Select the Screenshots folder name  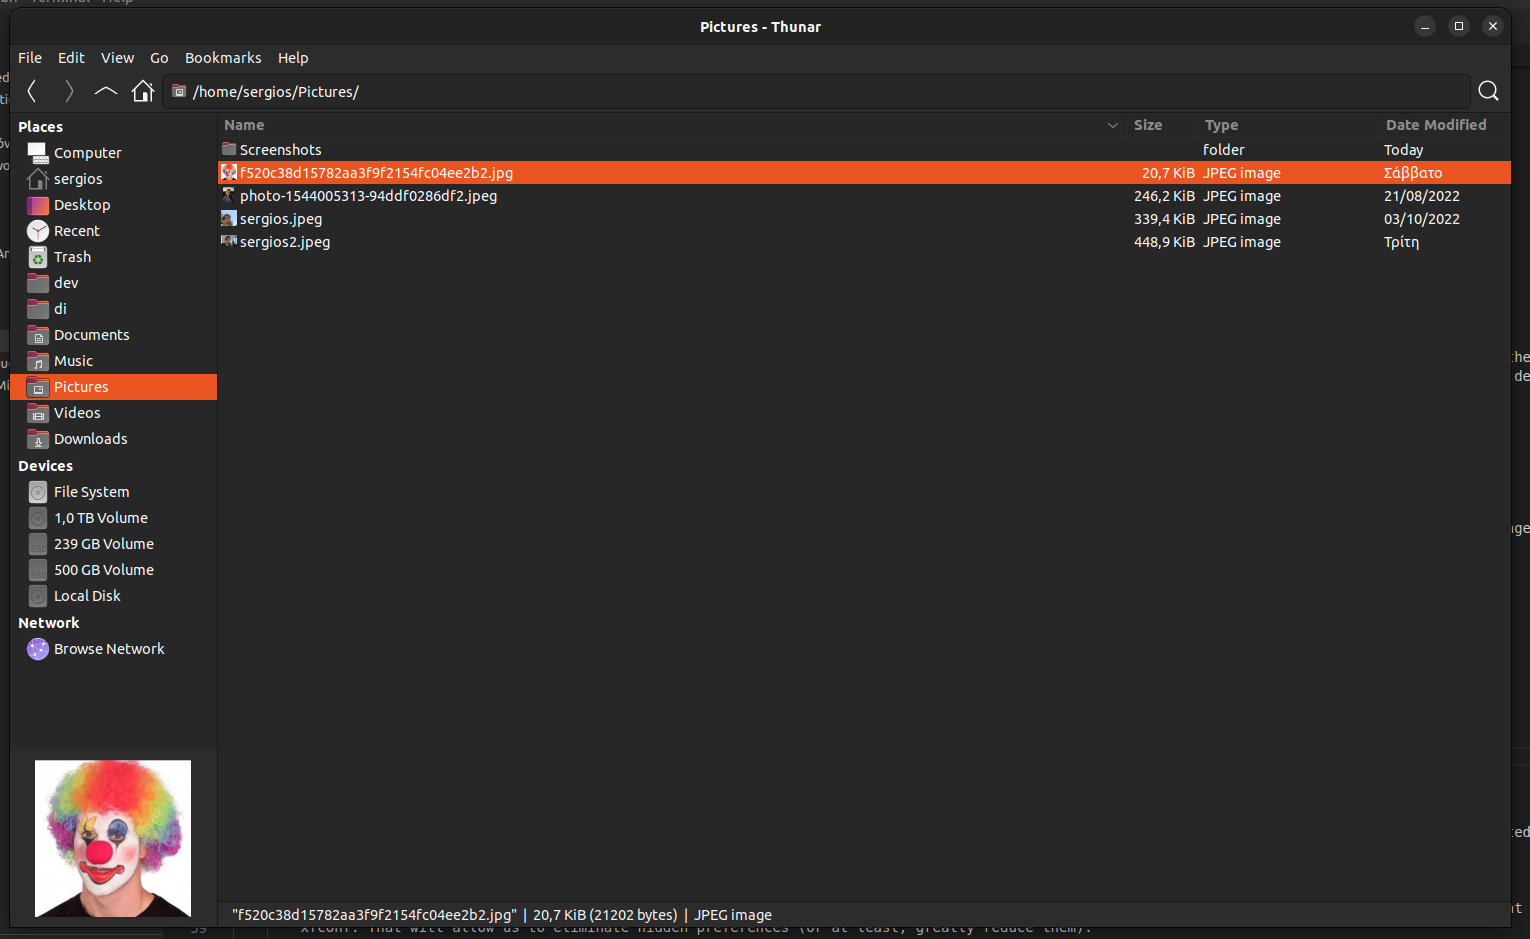click(280, 150)
